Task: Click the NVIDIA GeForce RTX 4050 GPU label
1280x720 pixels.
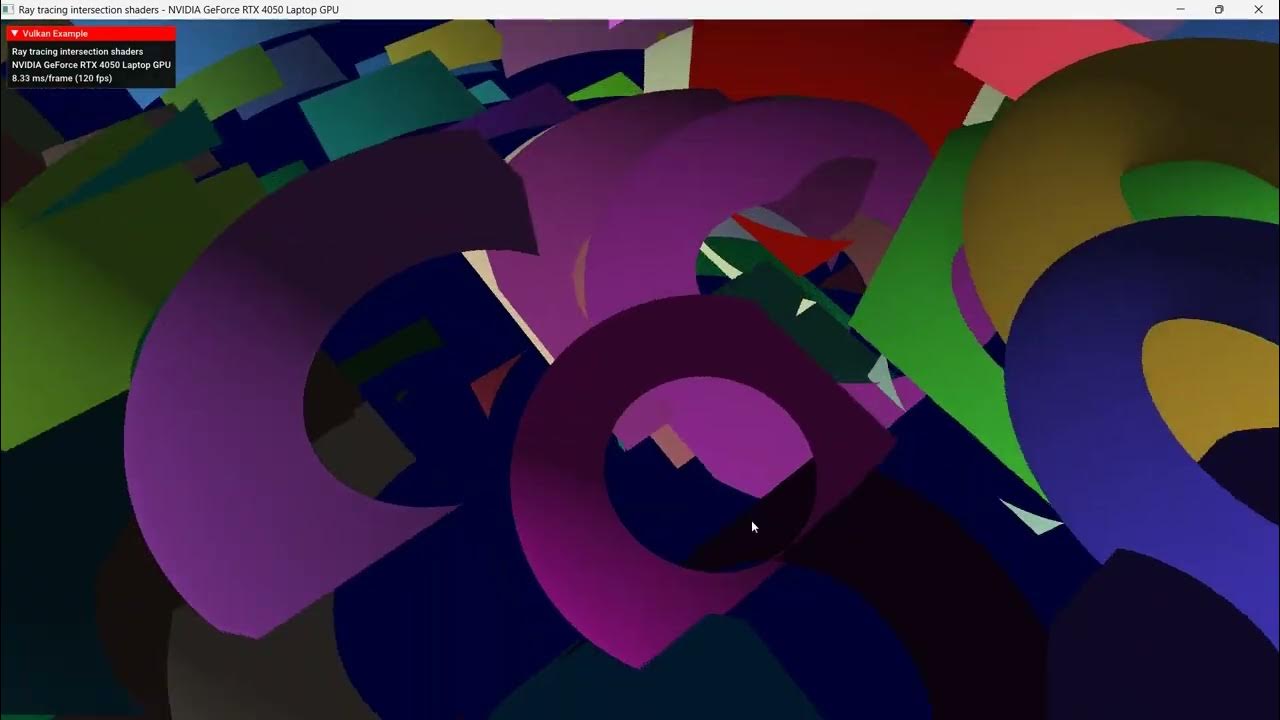Action: click(90, 64)
